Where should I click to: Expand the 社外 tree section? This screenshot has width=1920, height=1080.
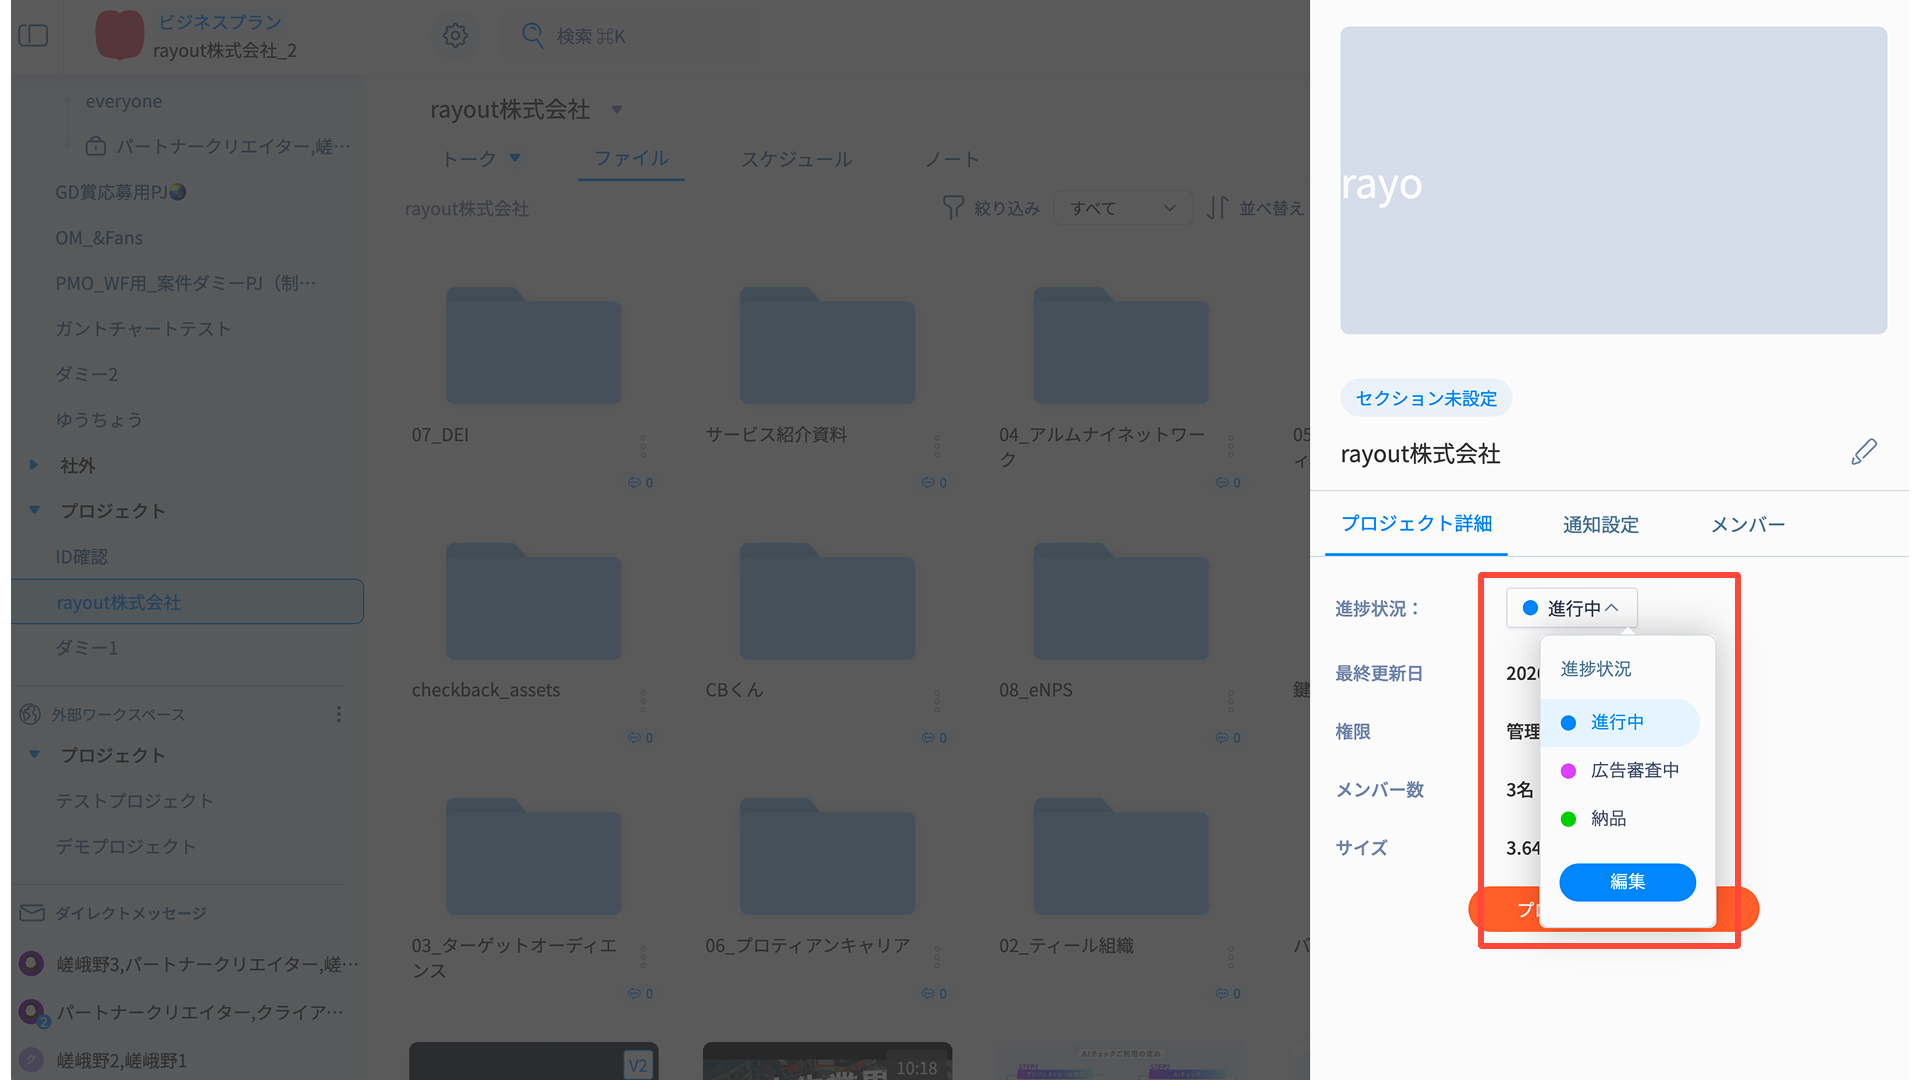tap(34, 465)
